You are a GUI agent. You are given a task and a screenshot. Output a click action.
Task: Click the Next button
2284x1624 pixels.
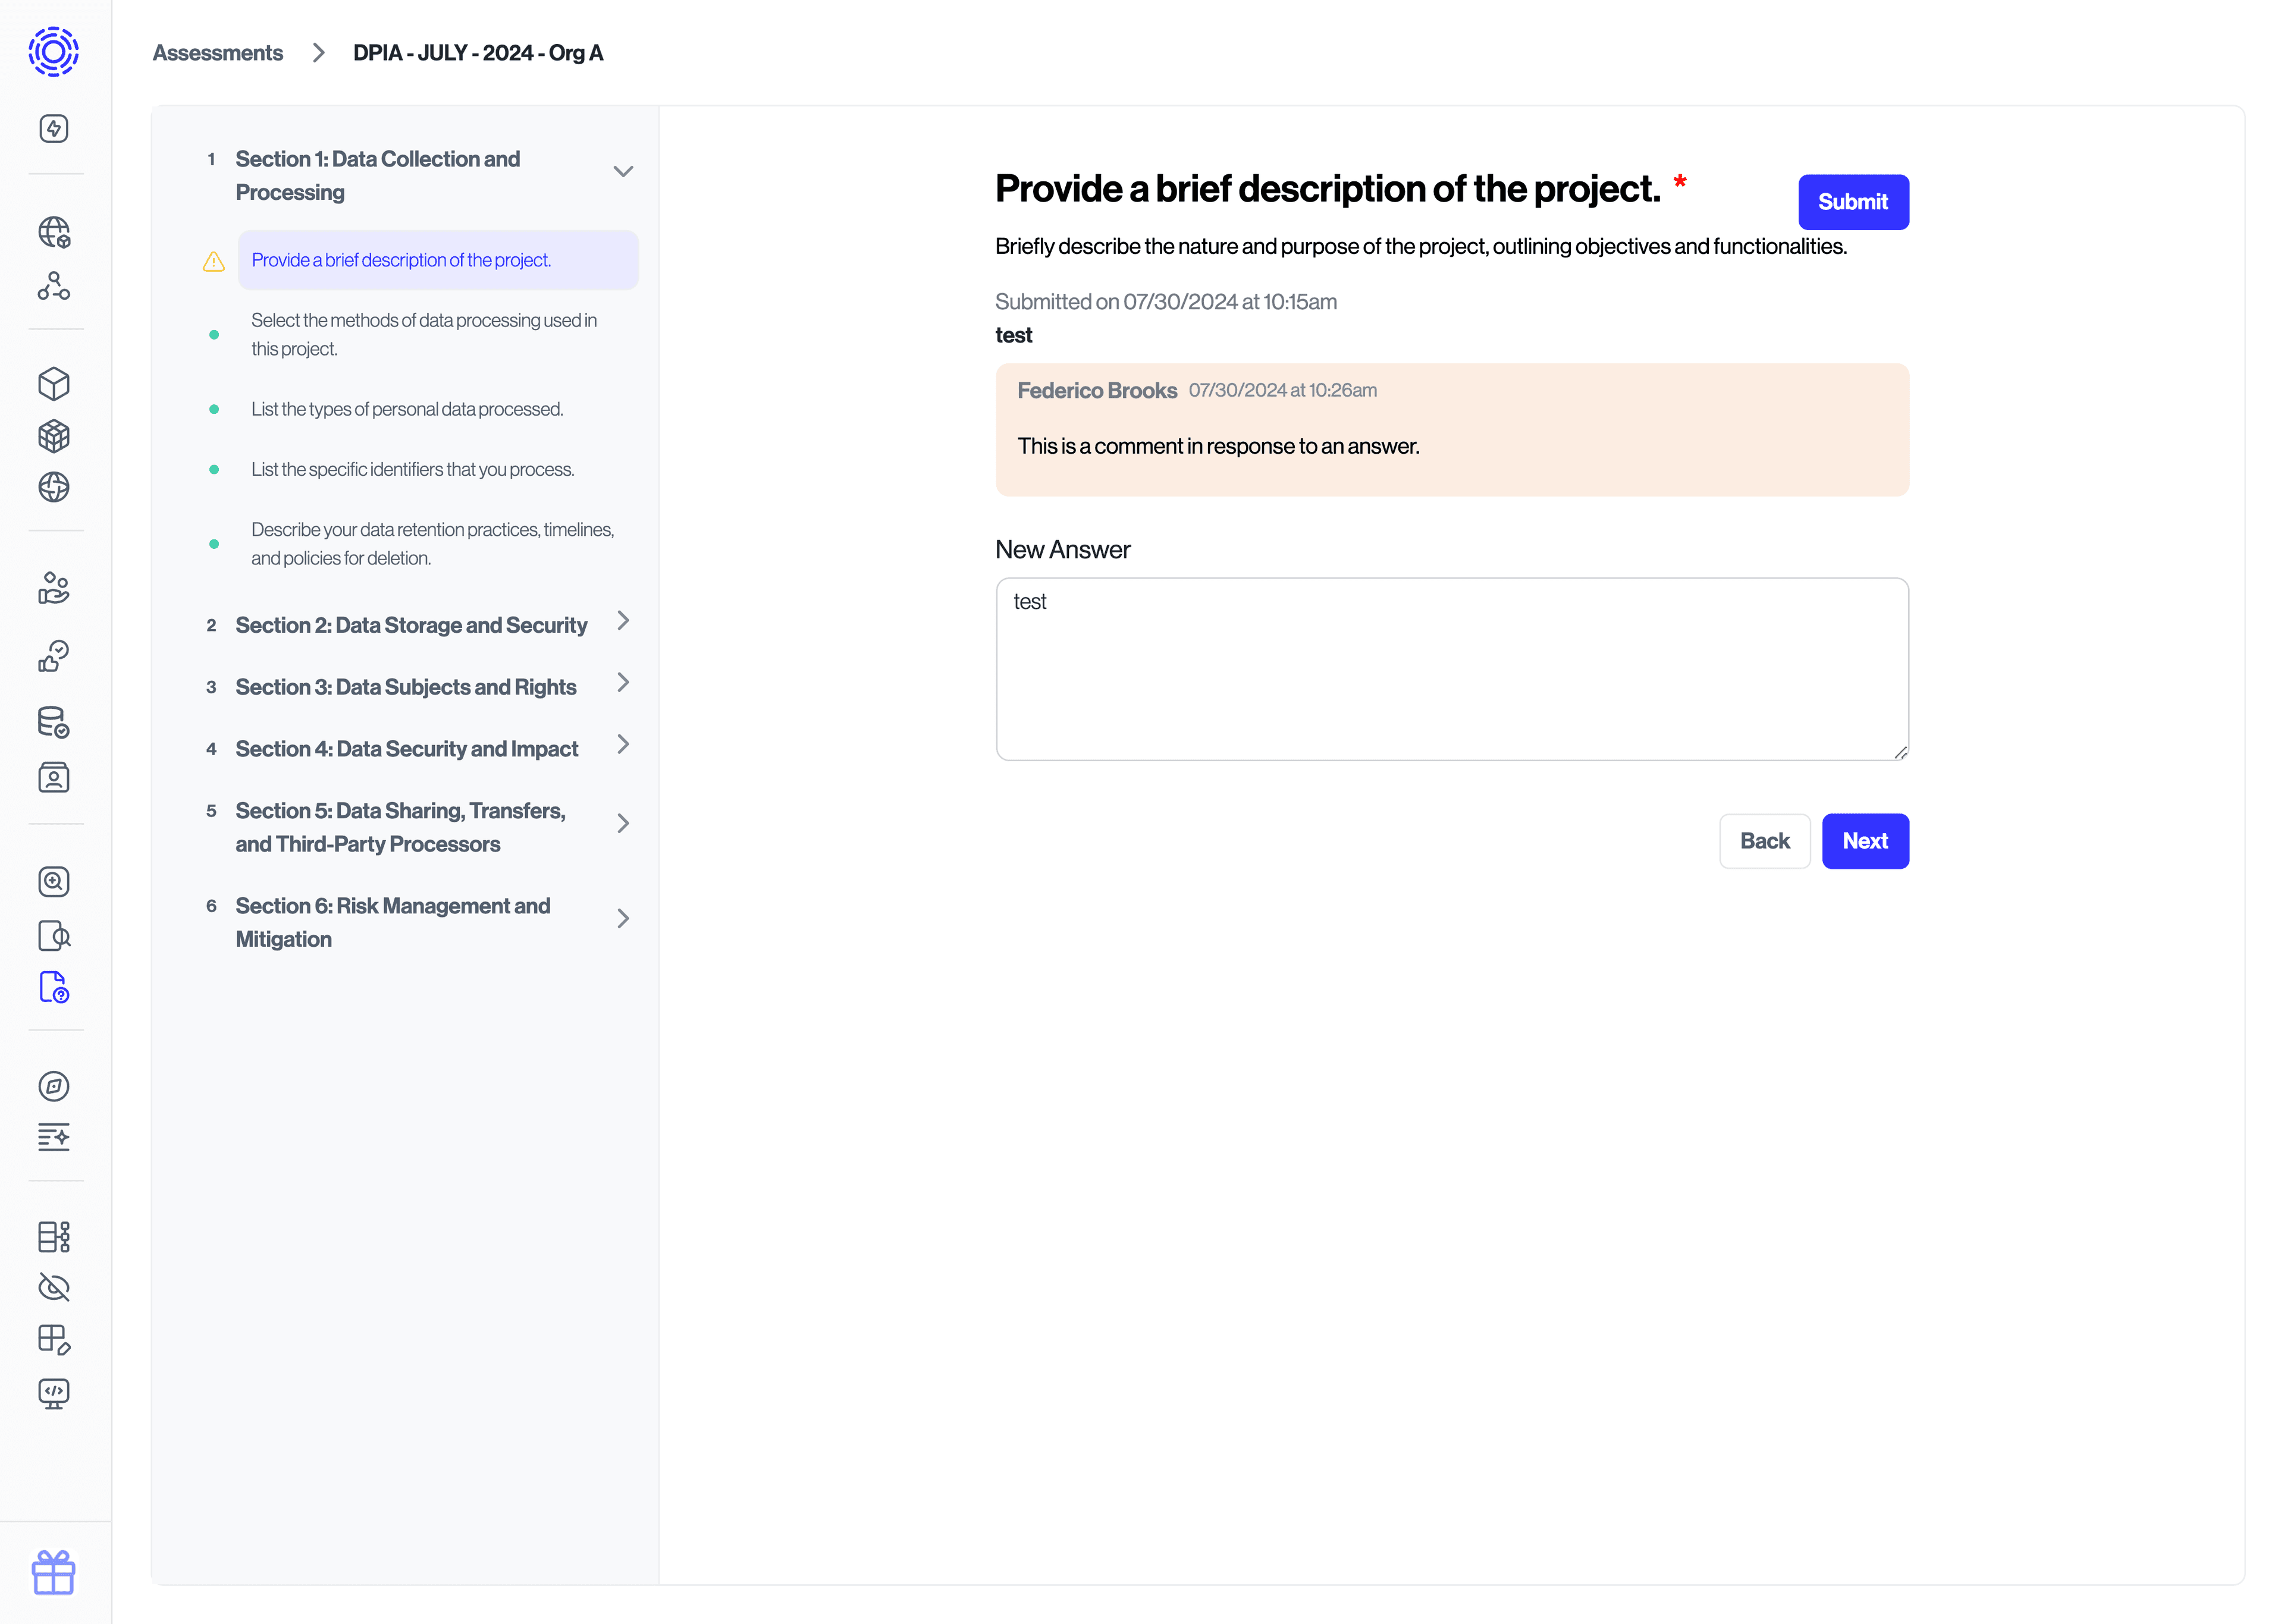click(x=1864, y=841)
